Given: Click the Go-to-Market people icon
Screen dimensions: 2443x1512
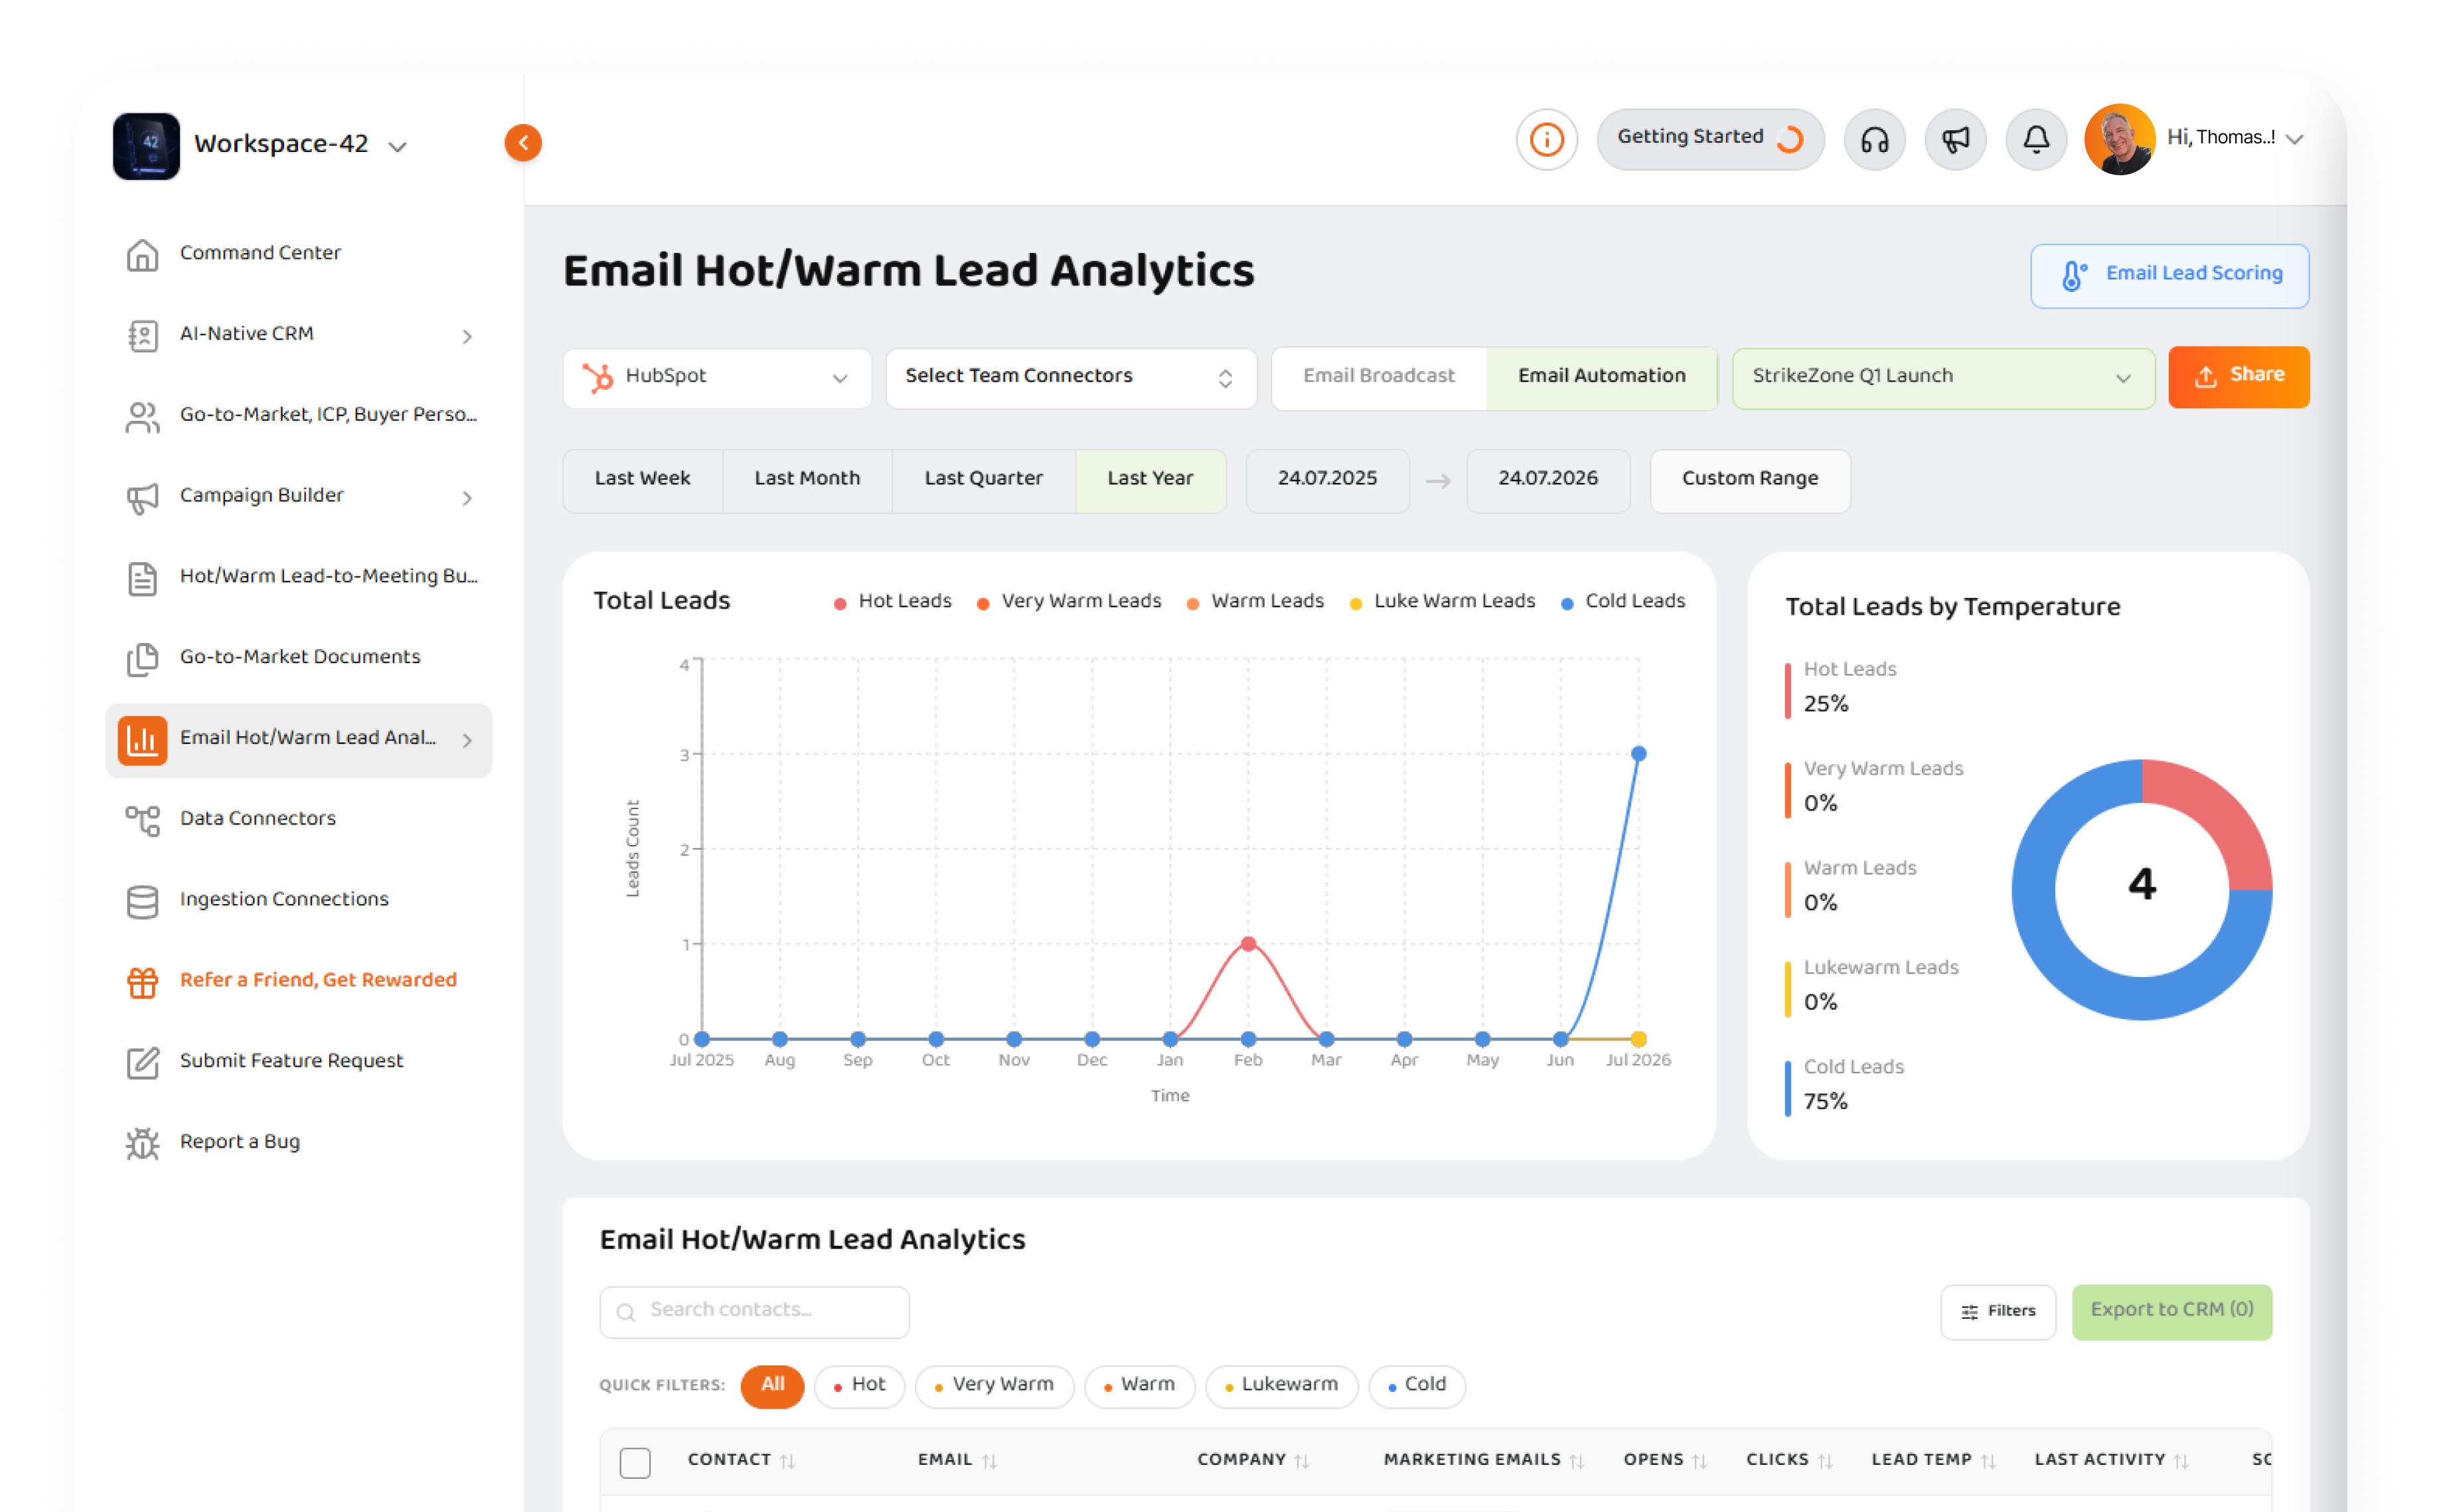Looking at the screenshot, I should coord(142,417).
